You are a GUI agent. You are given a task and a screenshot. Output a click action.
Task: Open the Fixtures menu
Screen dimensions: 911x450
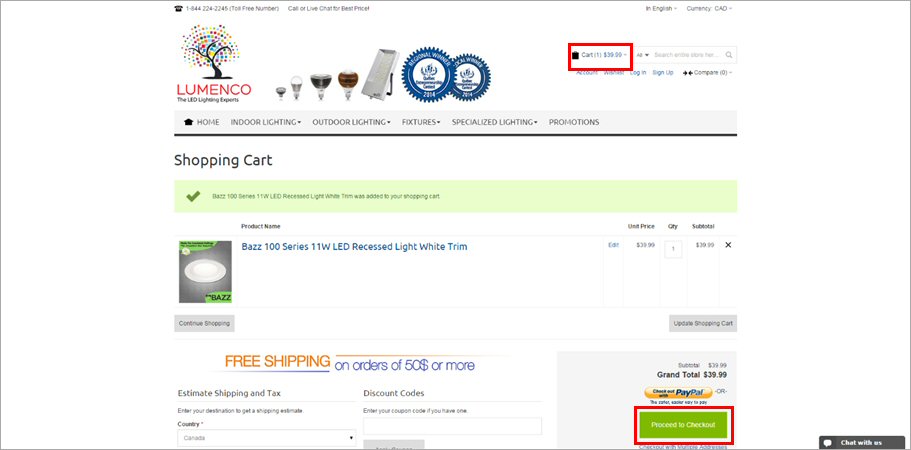click(421, 122)
